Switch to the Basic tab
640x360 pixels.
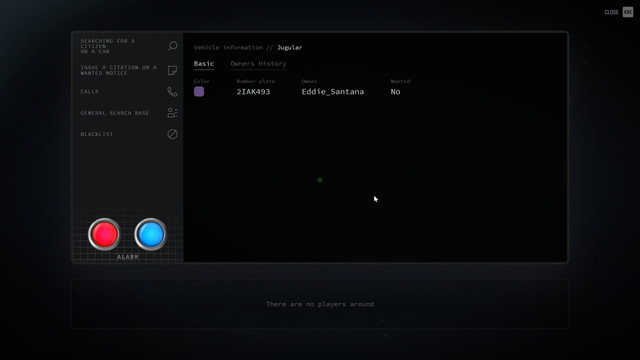tap(204, 64)
